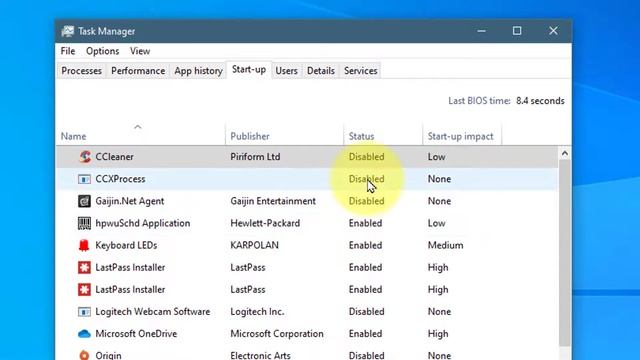This screenshot has height=360, width=640.
Task: Click the Keyboard LEDs red icon
Action: (x=84, y=245)
